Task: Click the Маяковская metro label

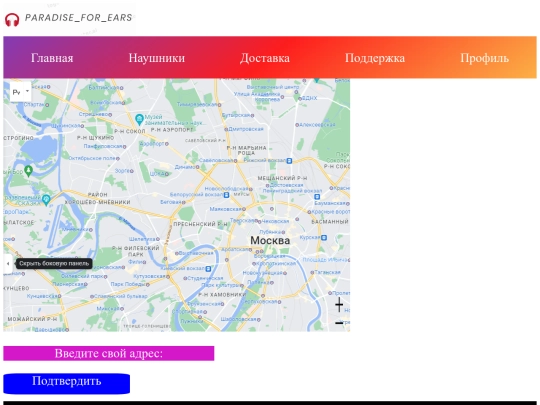Action: 225,209
